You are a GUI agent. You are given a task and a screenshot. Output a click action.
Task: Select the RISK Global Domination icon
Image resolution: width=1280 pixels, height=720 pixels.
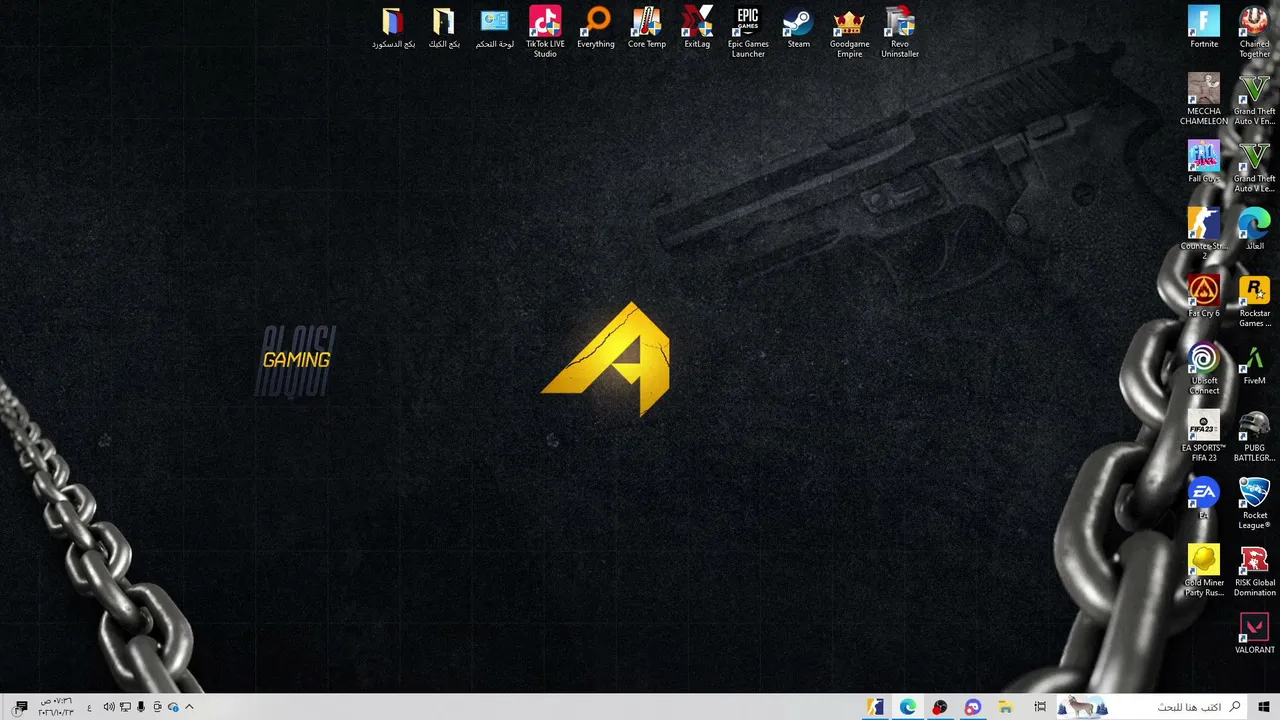pos(1254,572)
